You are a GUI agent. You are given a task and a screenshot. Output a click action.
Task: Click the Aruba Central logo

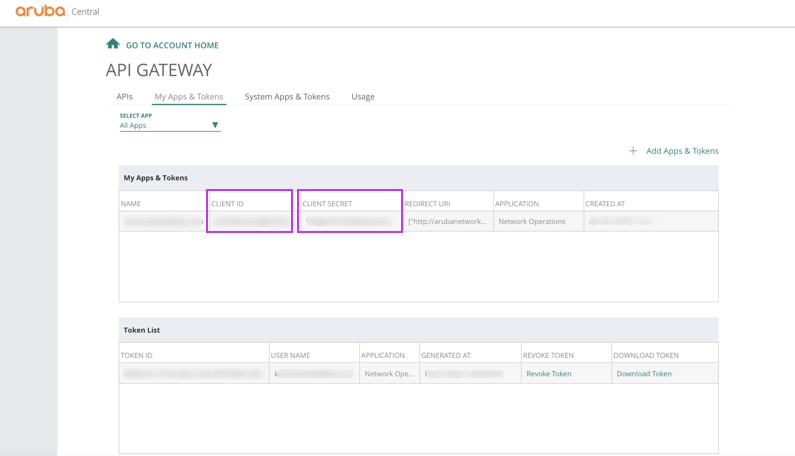point(57,12)
